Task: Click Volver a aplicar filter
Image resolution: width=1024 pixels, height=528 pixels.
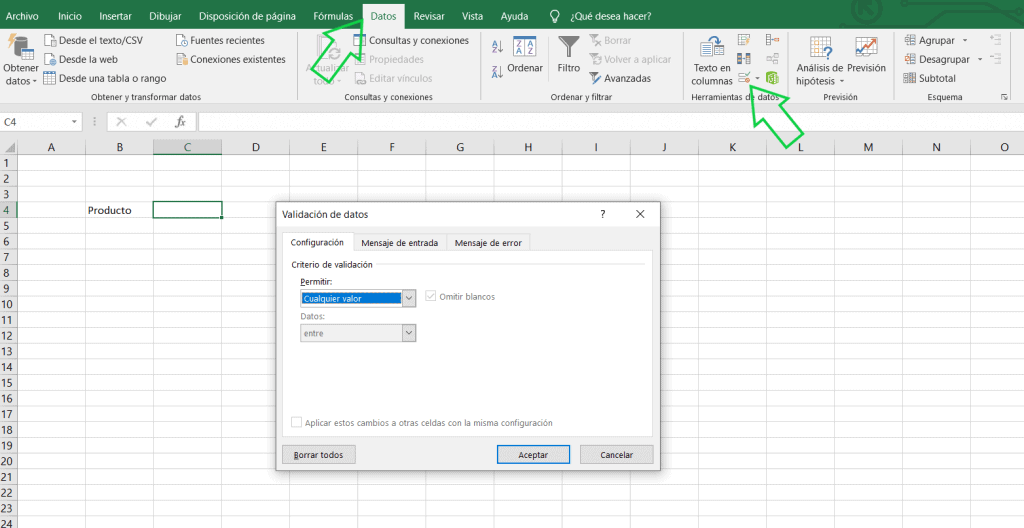Action: (x=630, y=59)
